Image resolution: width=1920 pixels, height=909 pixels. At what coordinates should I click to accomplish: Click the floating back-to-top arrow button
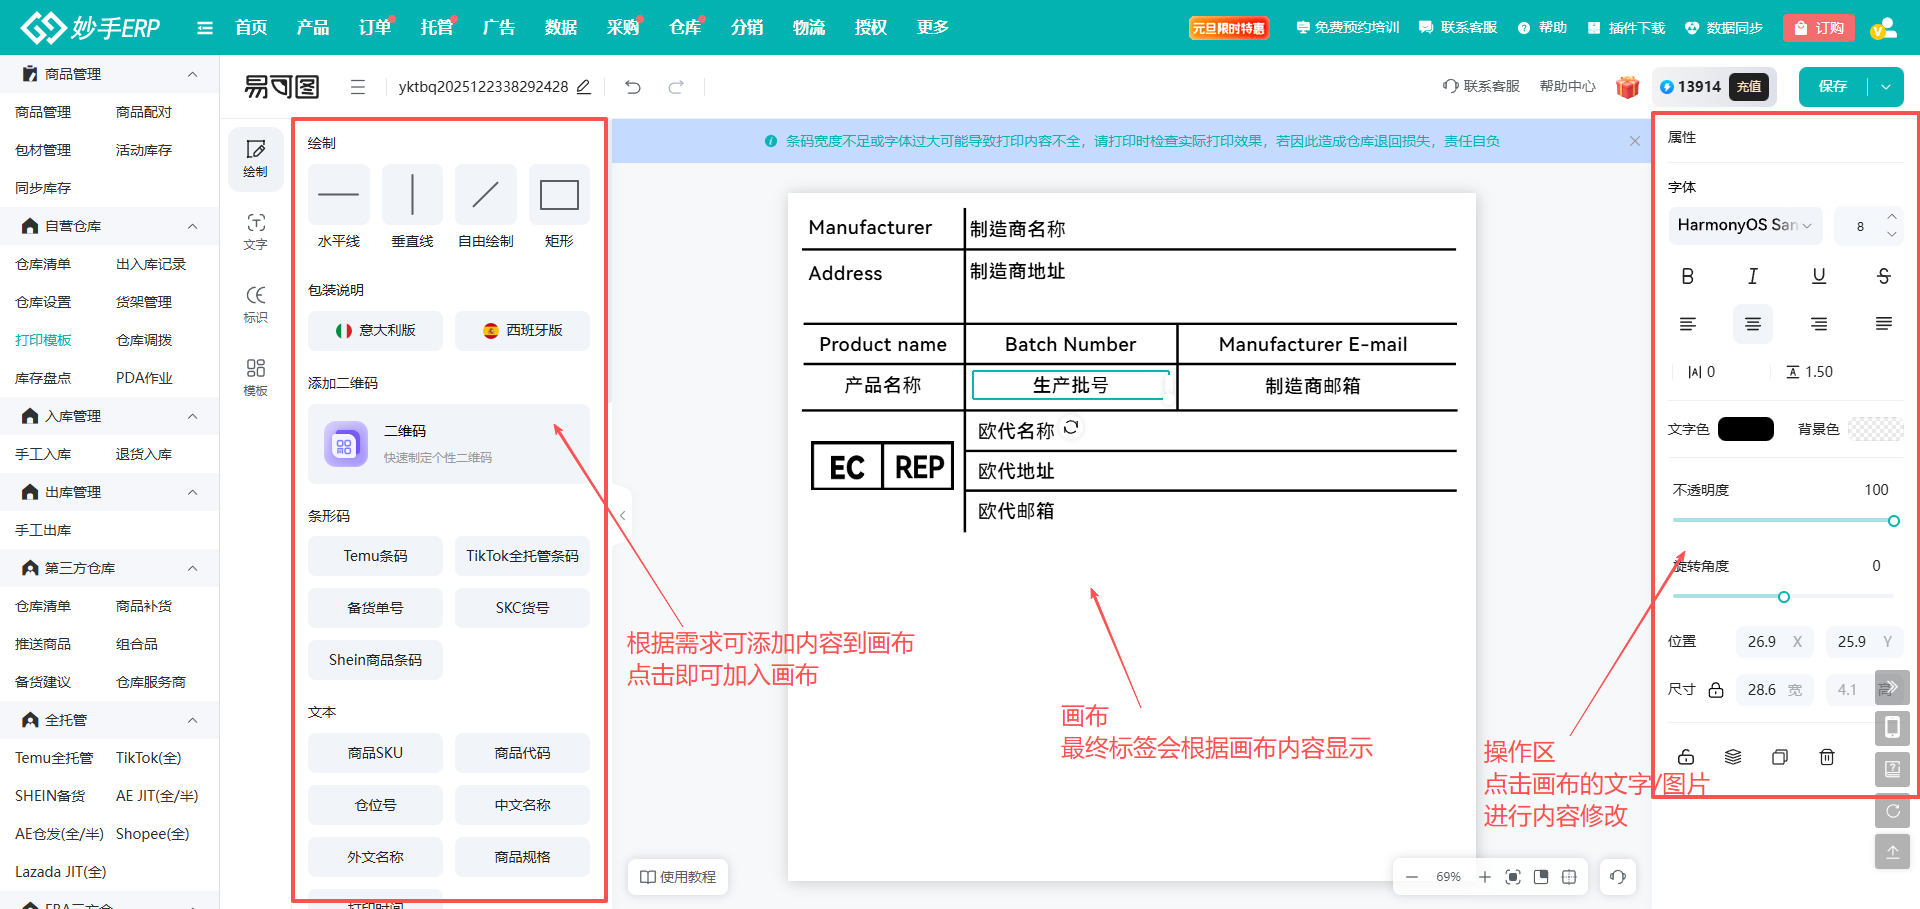click(1892, 852)
